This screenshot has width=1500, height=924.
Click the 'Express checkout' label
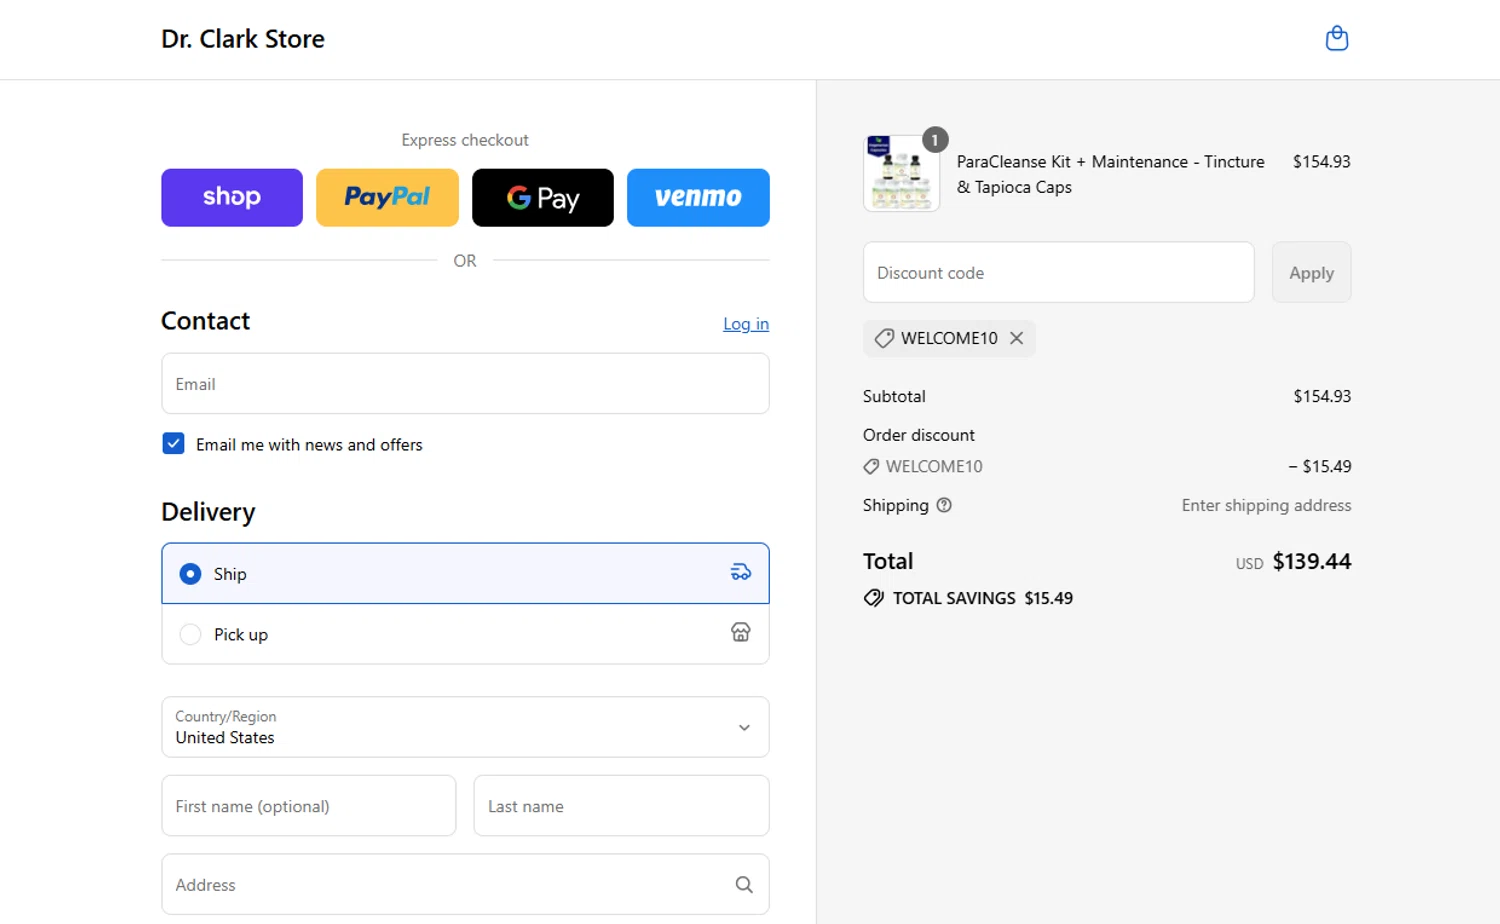coord(465,140)
